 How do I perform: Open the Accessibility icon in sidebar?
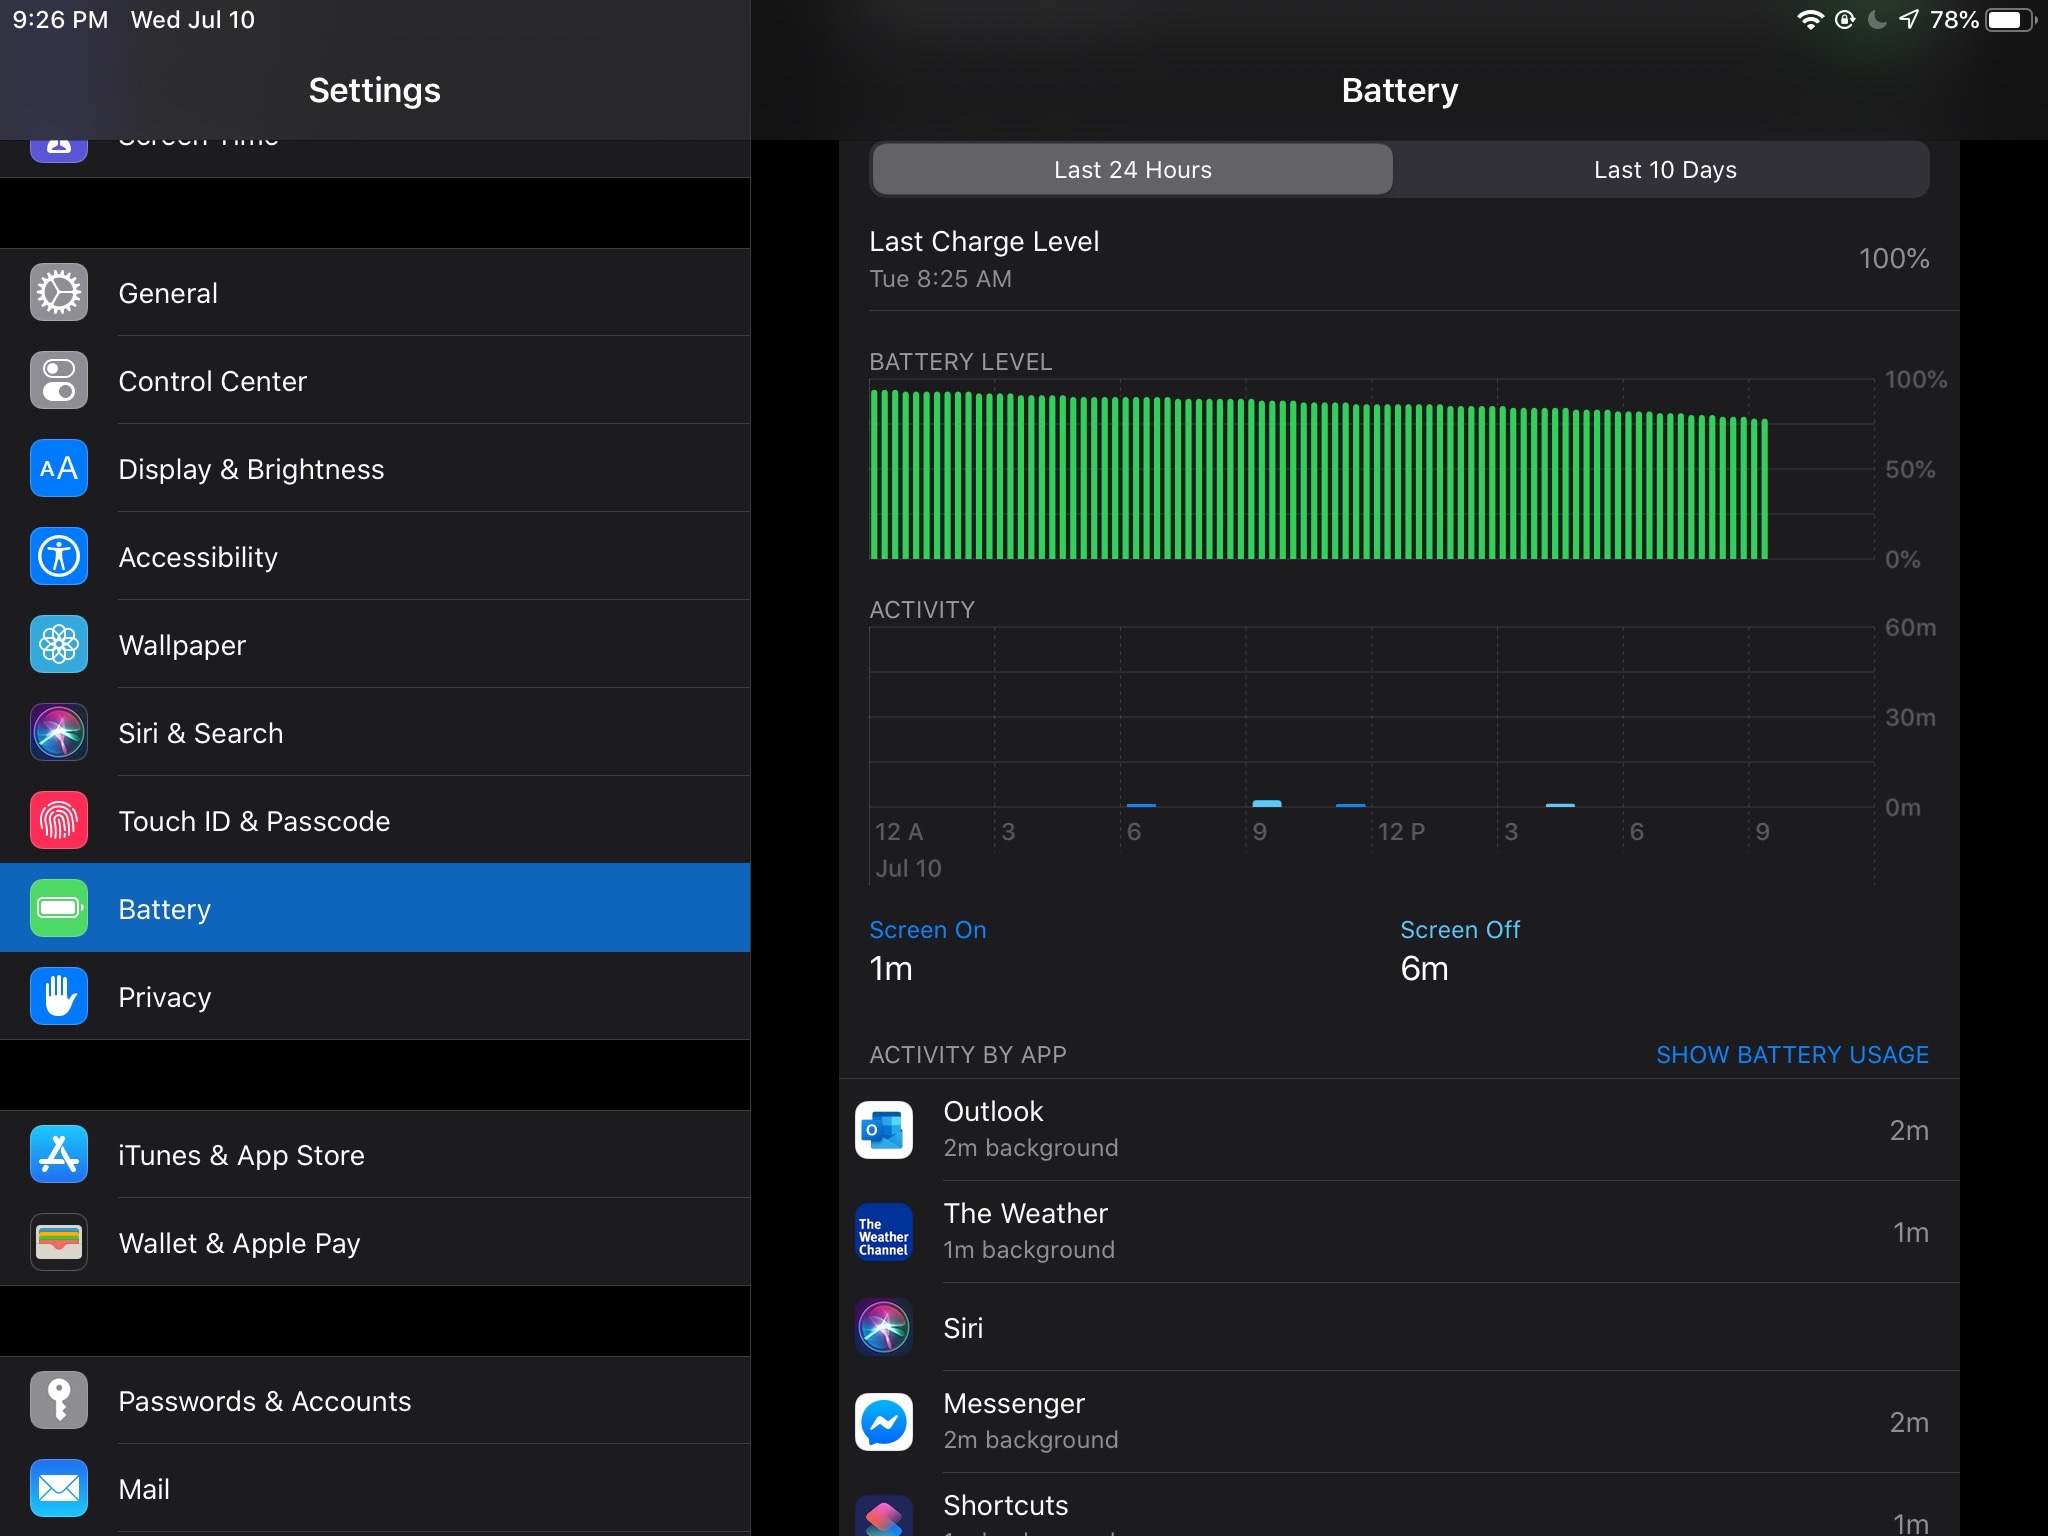click(x=59, y=557)
